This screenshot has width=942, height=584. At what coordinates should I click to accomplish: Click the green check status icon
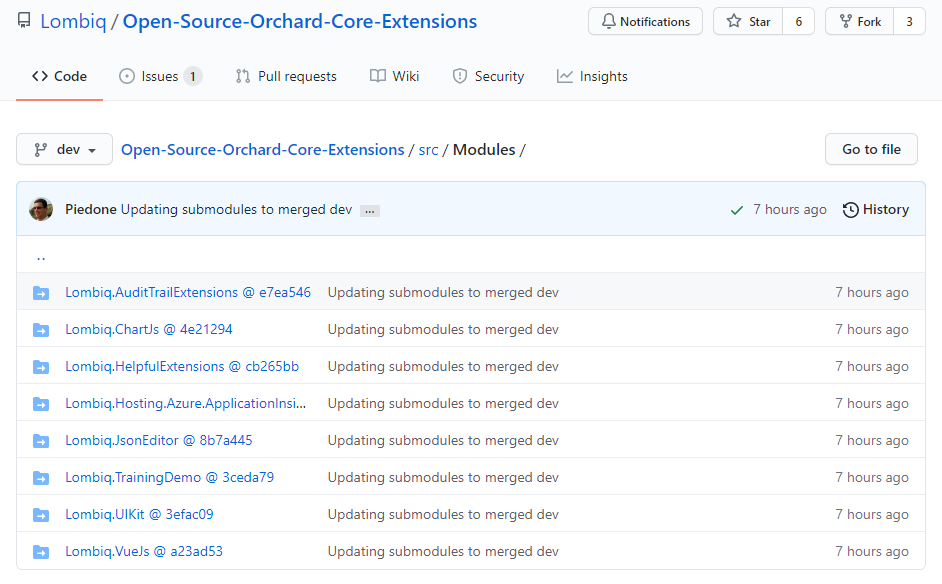tap(737, 210)
